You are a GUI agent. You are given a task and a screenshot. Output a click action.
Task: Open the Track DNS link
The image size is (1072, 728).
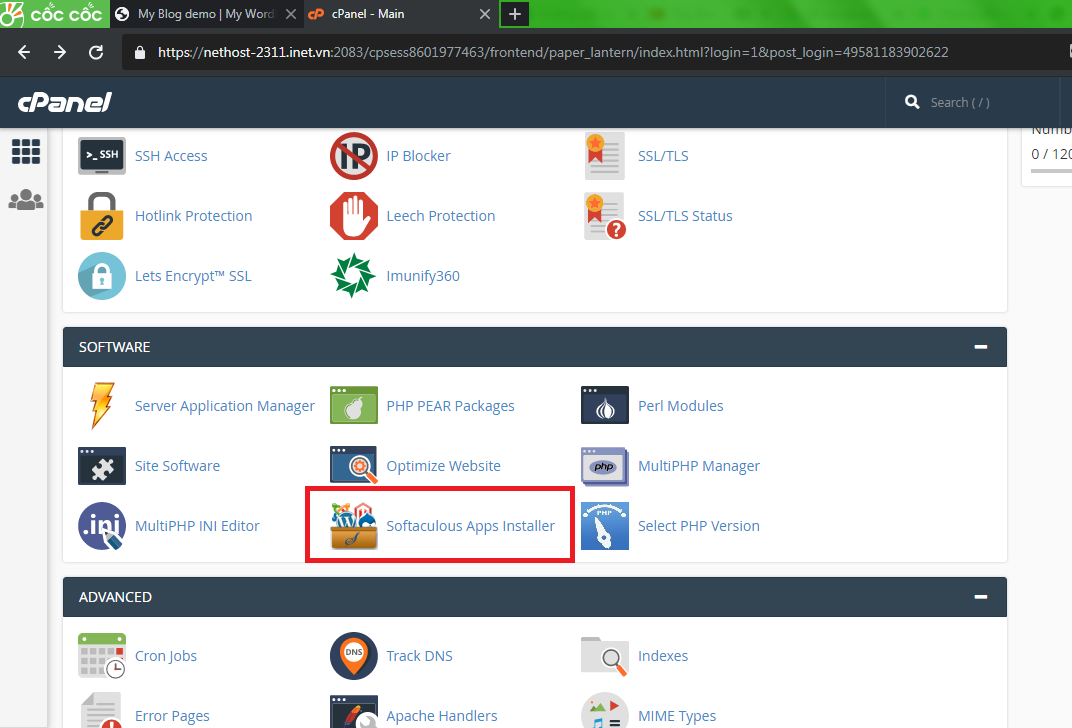(420, 656)
